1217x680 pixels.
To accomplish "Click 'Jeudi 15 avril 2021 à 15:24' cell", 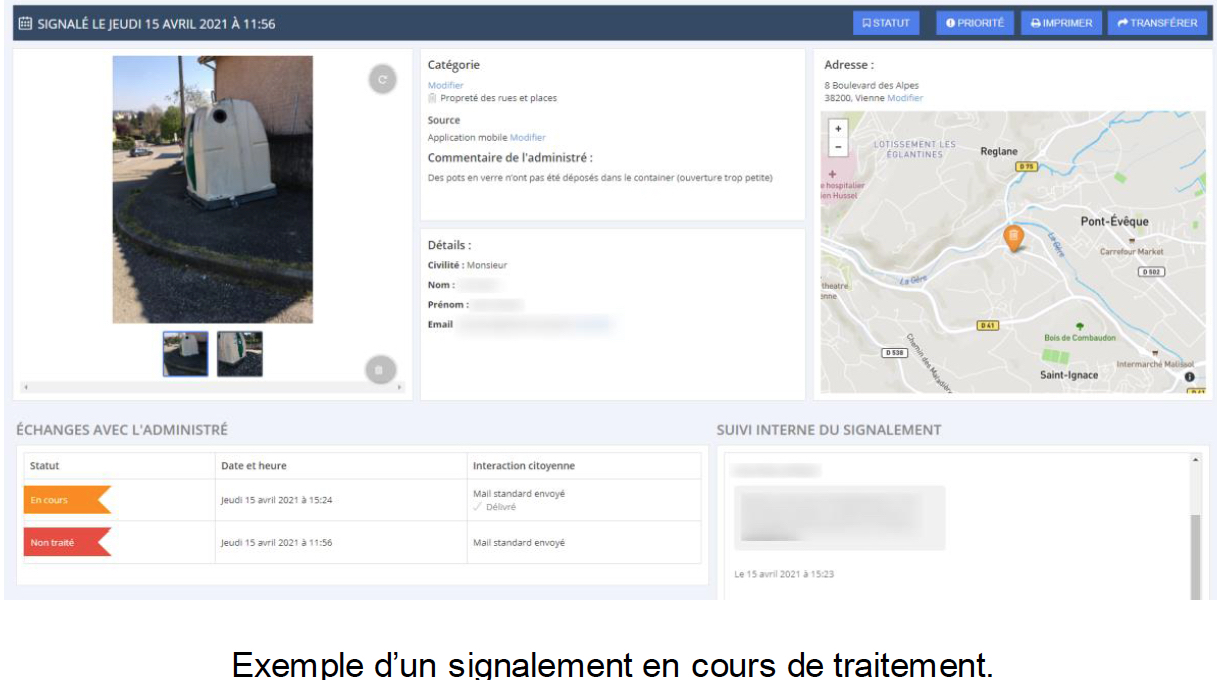I will (x=277, y=500).
